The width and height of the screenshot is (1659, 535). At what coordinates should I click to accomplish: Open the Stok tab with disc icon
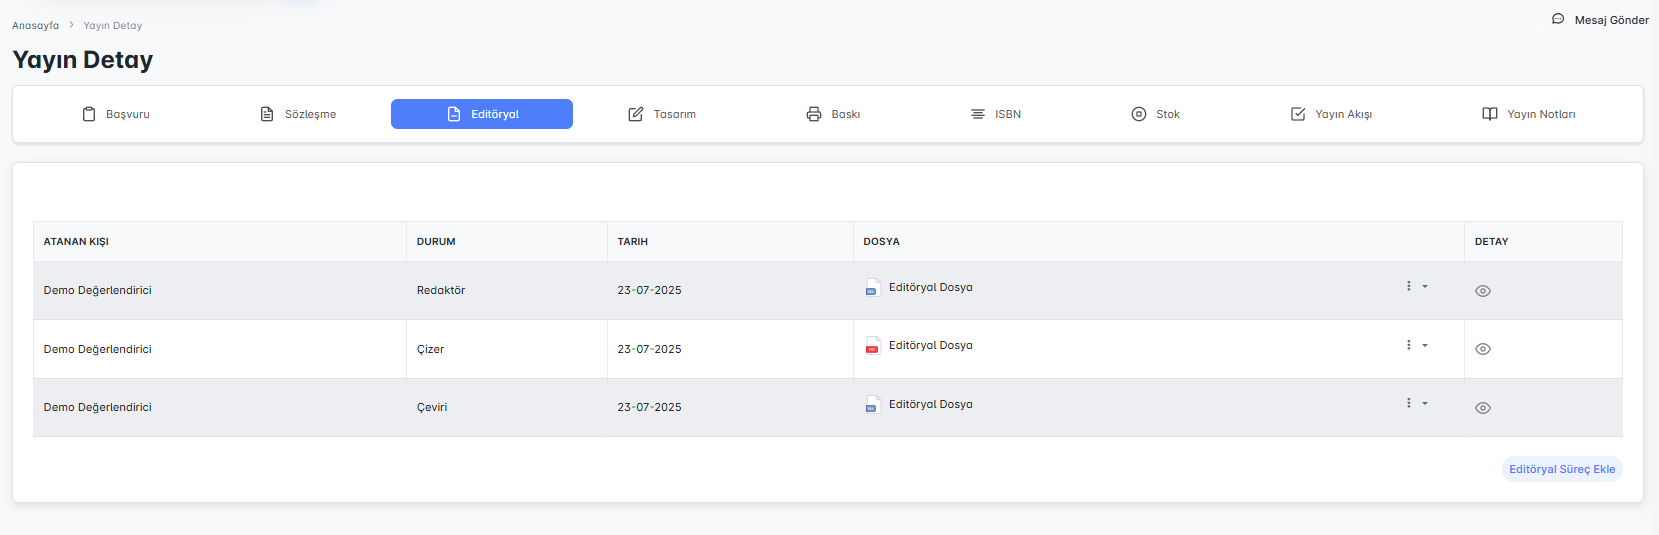pyautogui.click(x=1155, y=114)
